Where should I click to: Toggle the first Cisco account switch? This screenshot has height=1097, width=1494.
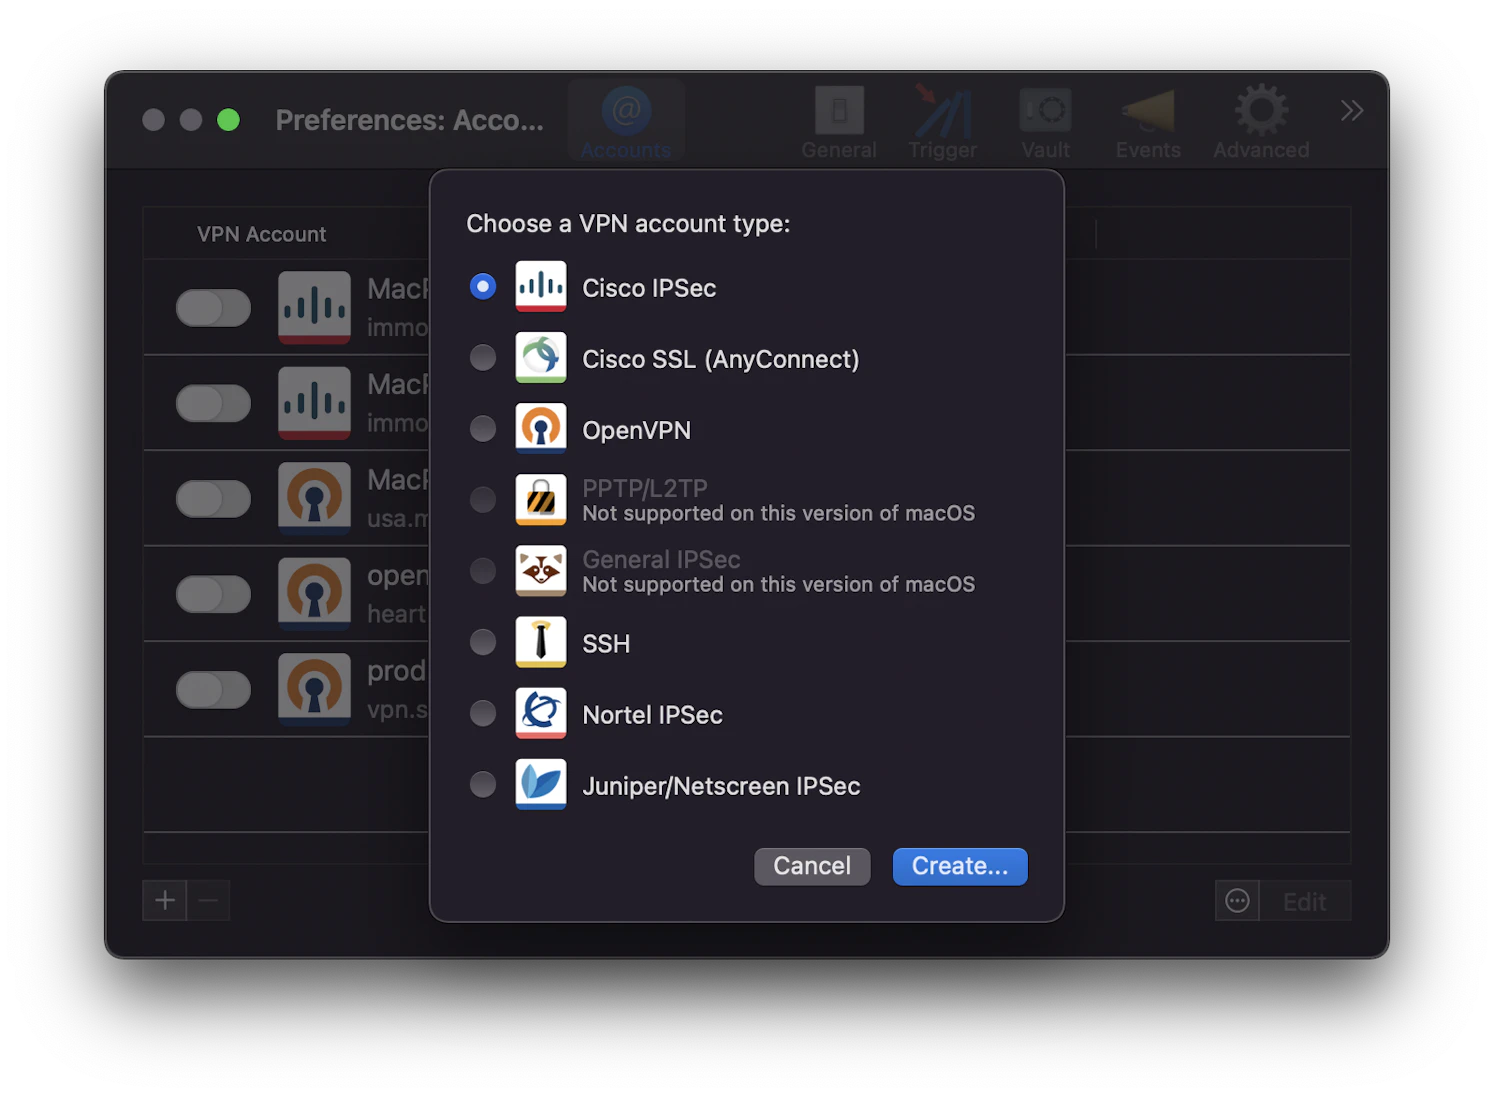[213, 308]
